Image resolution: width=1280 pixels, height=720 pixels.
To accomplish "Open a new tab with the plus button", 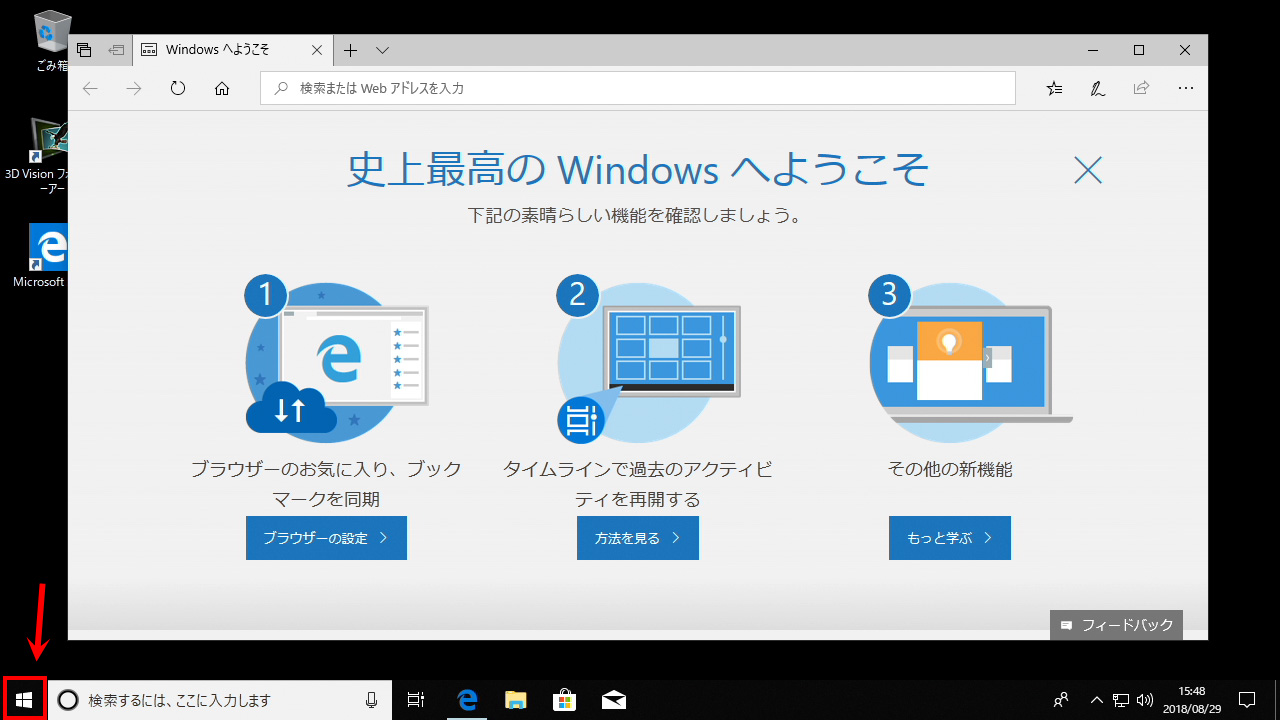I will coord(350,50).
